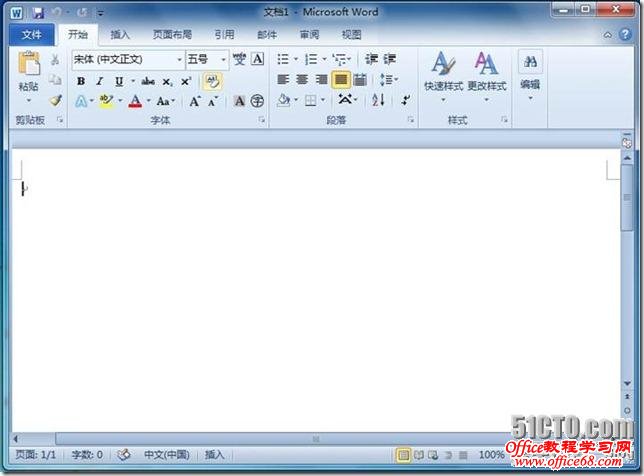Click the Clear Formatting icon
The height and width of the screenshot is (476, 644).
pos(212,81)
